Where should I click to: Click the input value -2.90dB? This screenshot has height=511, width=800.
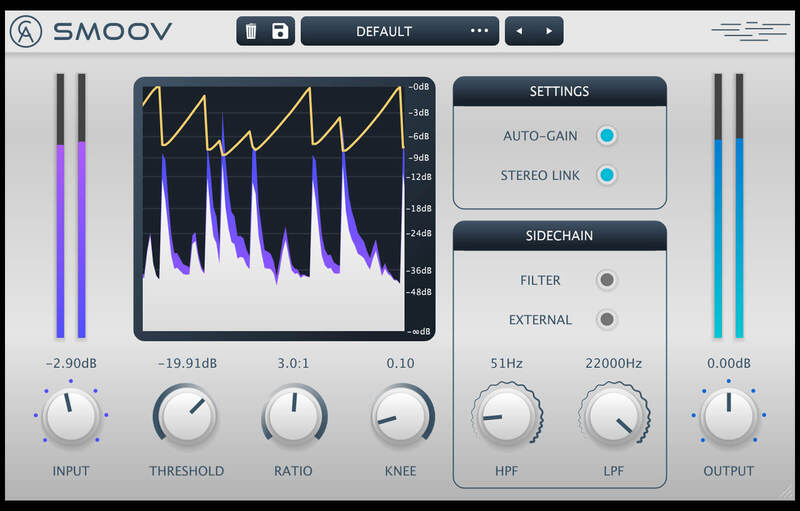coord(71,363)
